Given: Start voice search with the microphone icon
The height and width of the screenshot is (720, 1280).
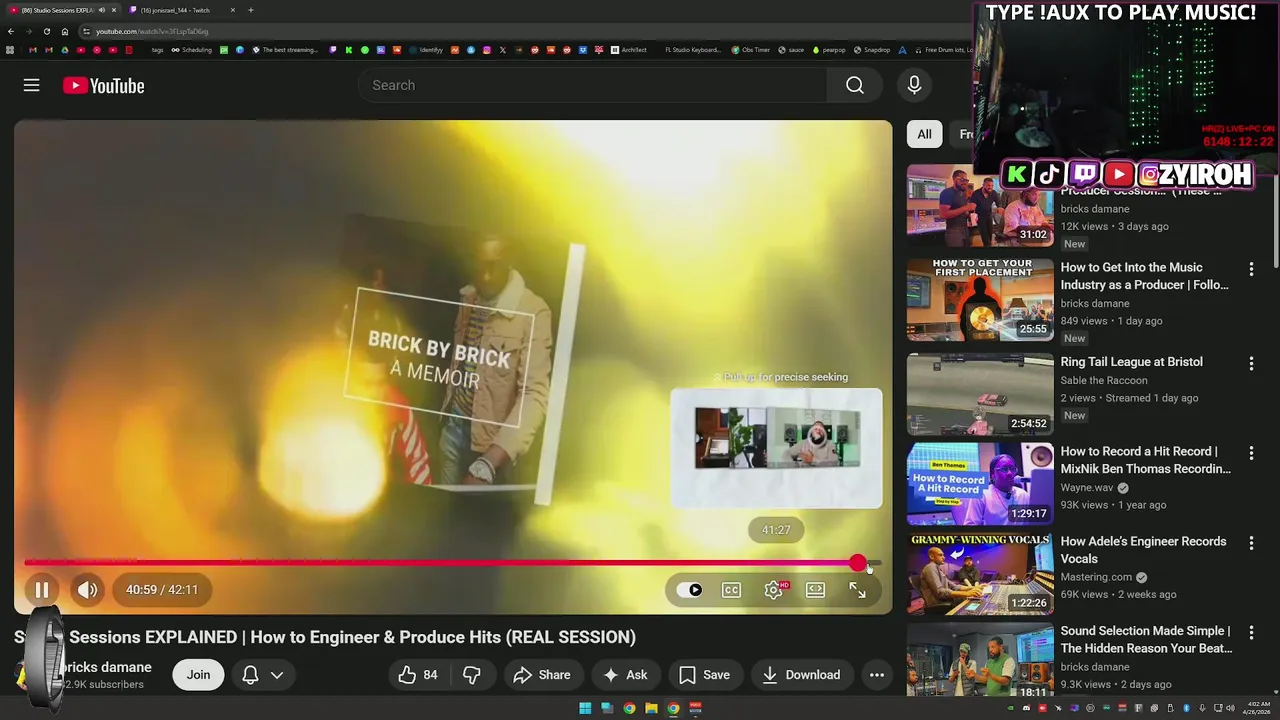Looking at the screenshot, I should click(914, 85).
